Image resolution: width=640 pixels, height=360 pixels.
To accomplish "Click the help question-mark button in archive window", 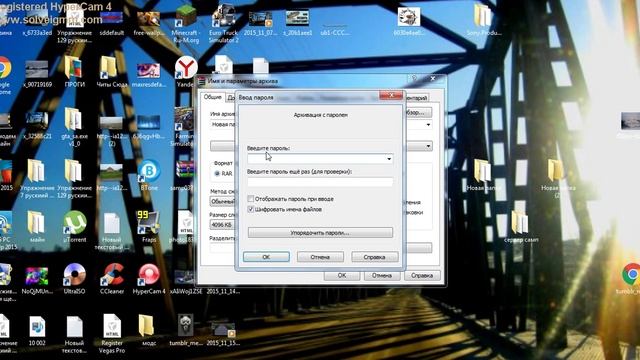I will (414, 78).
